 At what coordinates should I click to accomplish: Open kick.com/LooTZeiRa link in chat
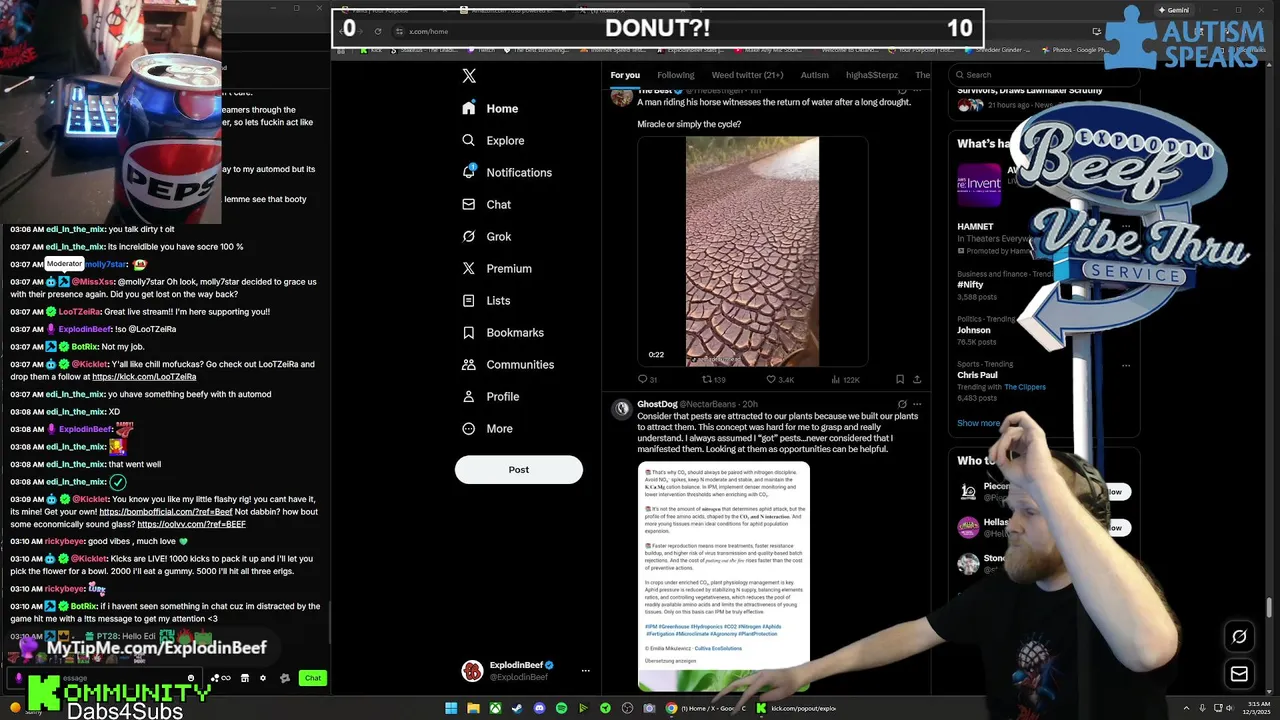[144, 377]
